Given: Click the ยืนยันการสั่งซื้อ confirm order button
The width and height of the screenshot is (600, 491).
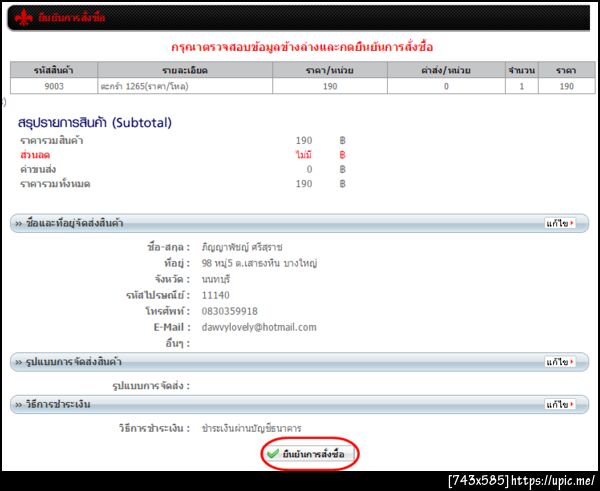Looking at the screenshot, I should click(x=310, y=454).
